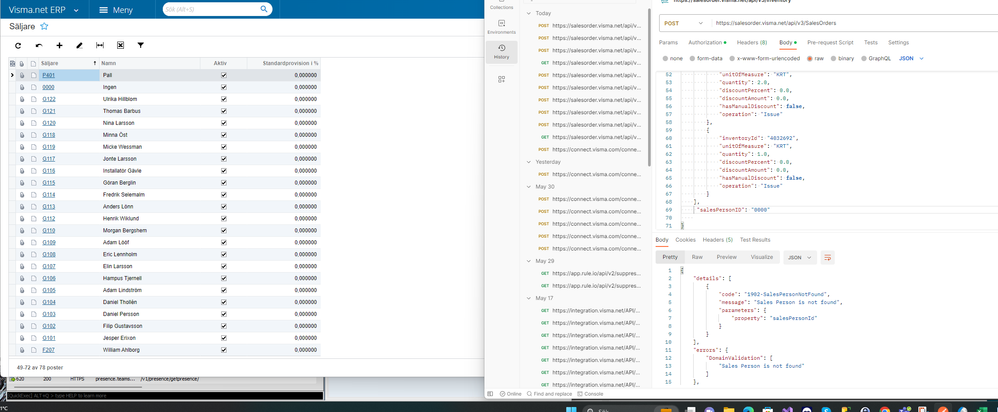Click the Postman request URL field

(x=853, y=23)
